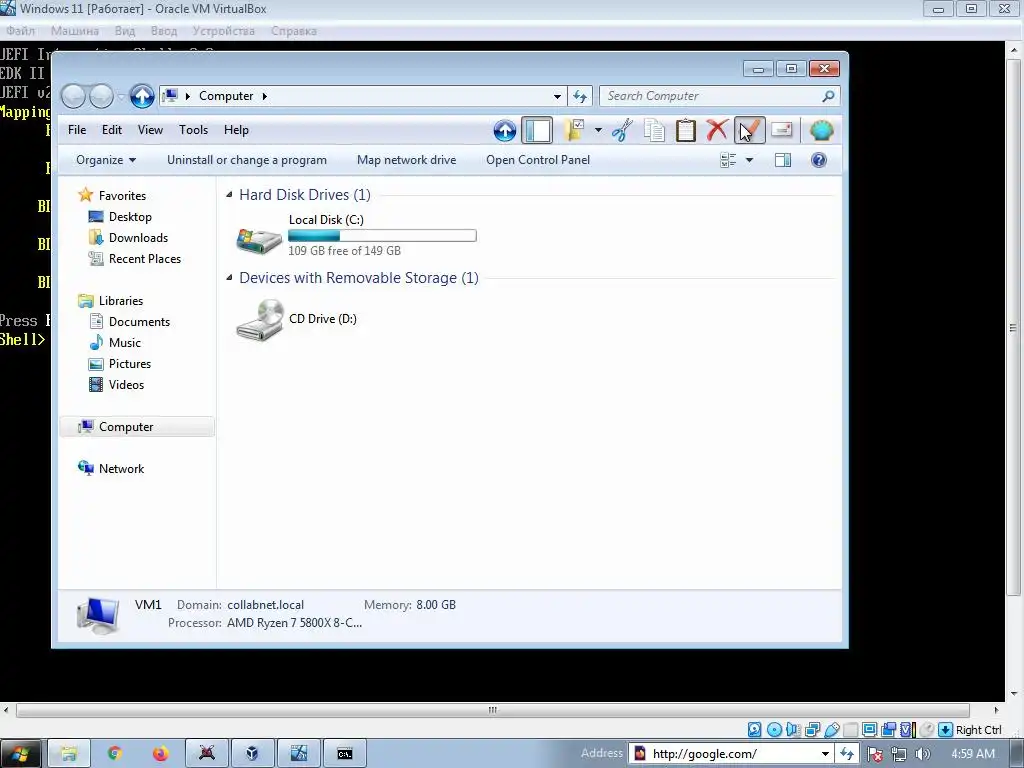Click Favorites in navigation pane
The width and height of the screenshot is (1024, 768).
point(122,196)
